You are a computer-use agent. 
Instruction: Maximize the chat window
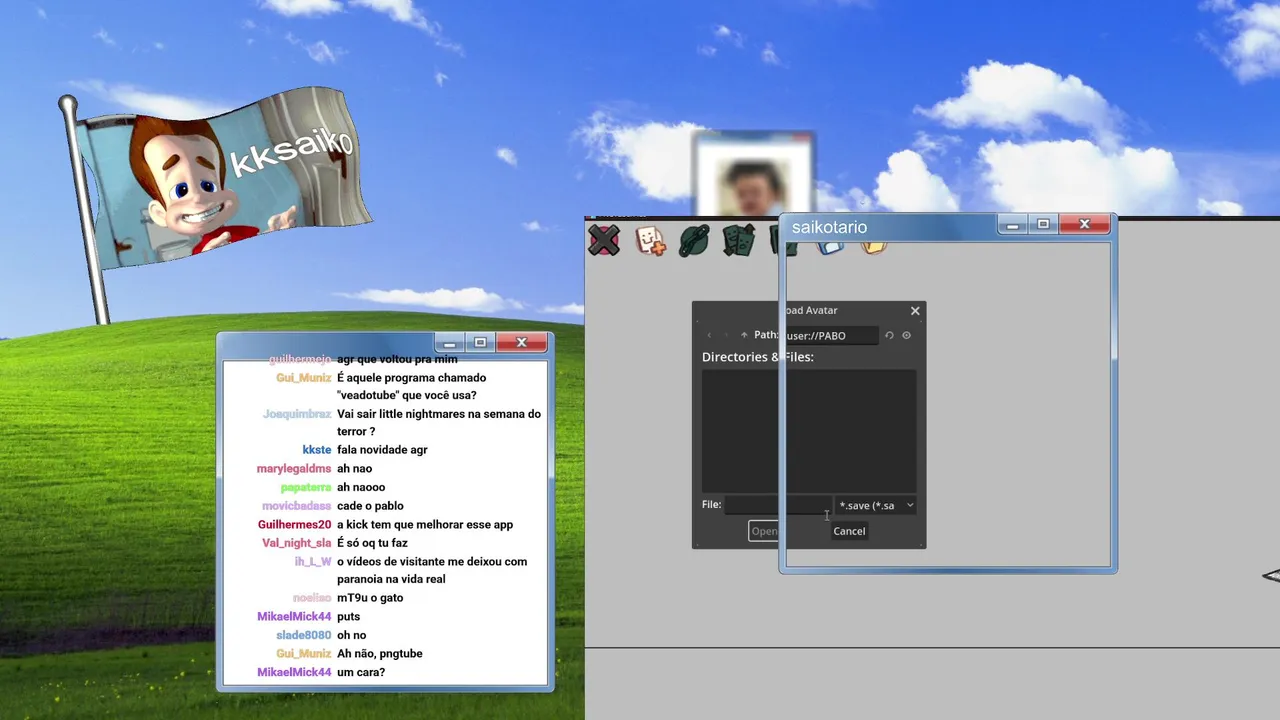pyautogui.click(x=480, y=343)
